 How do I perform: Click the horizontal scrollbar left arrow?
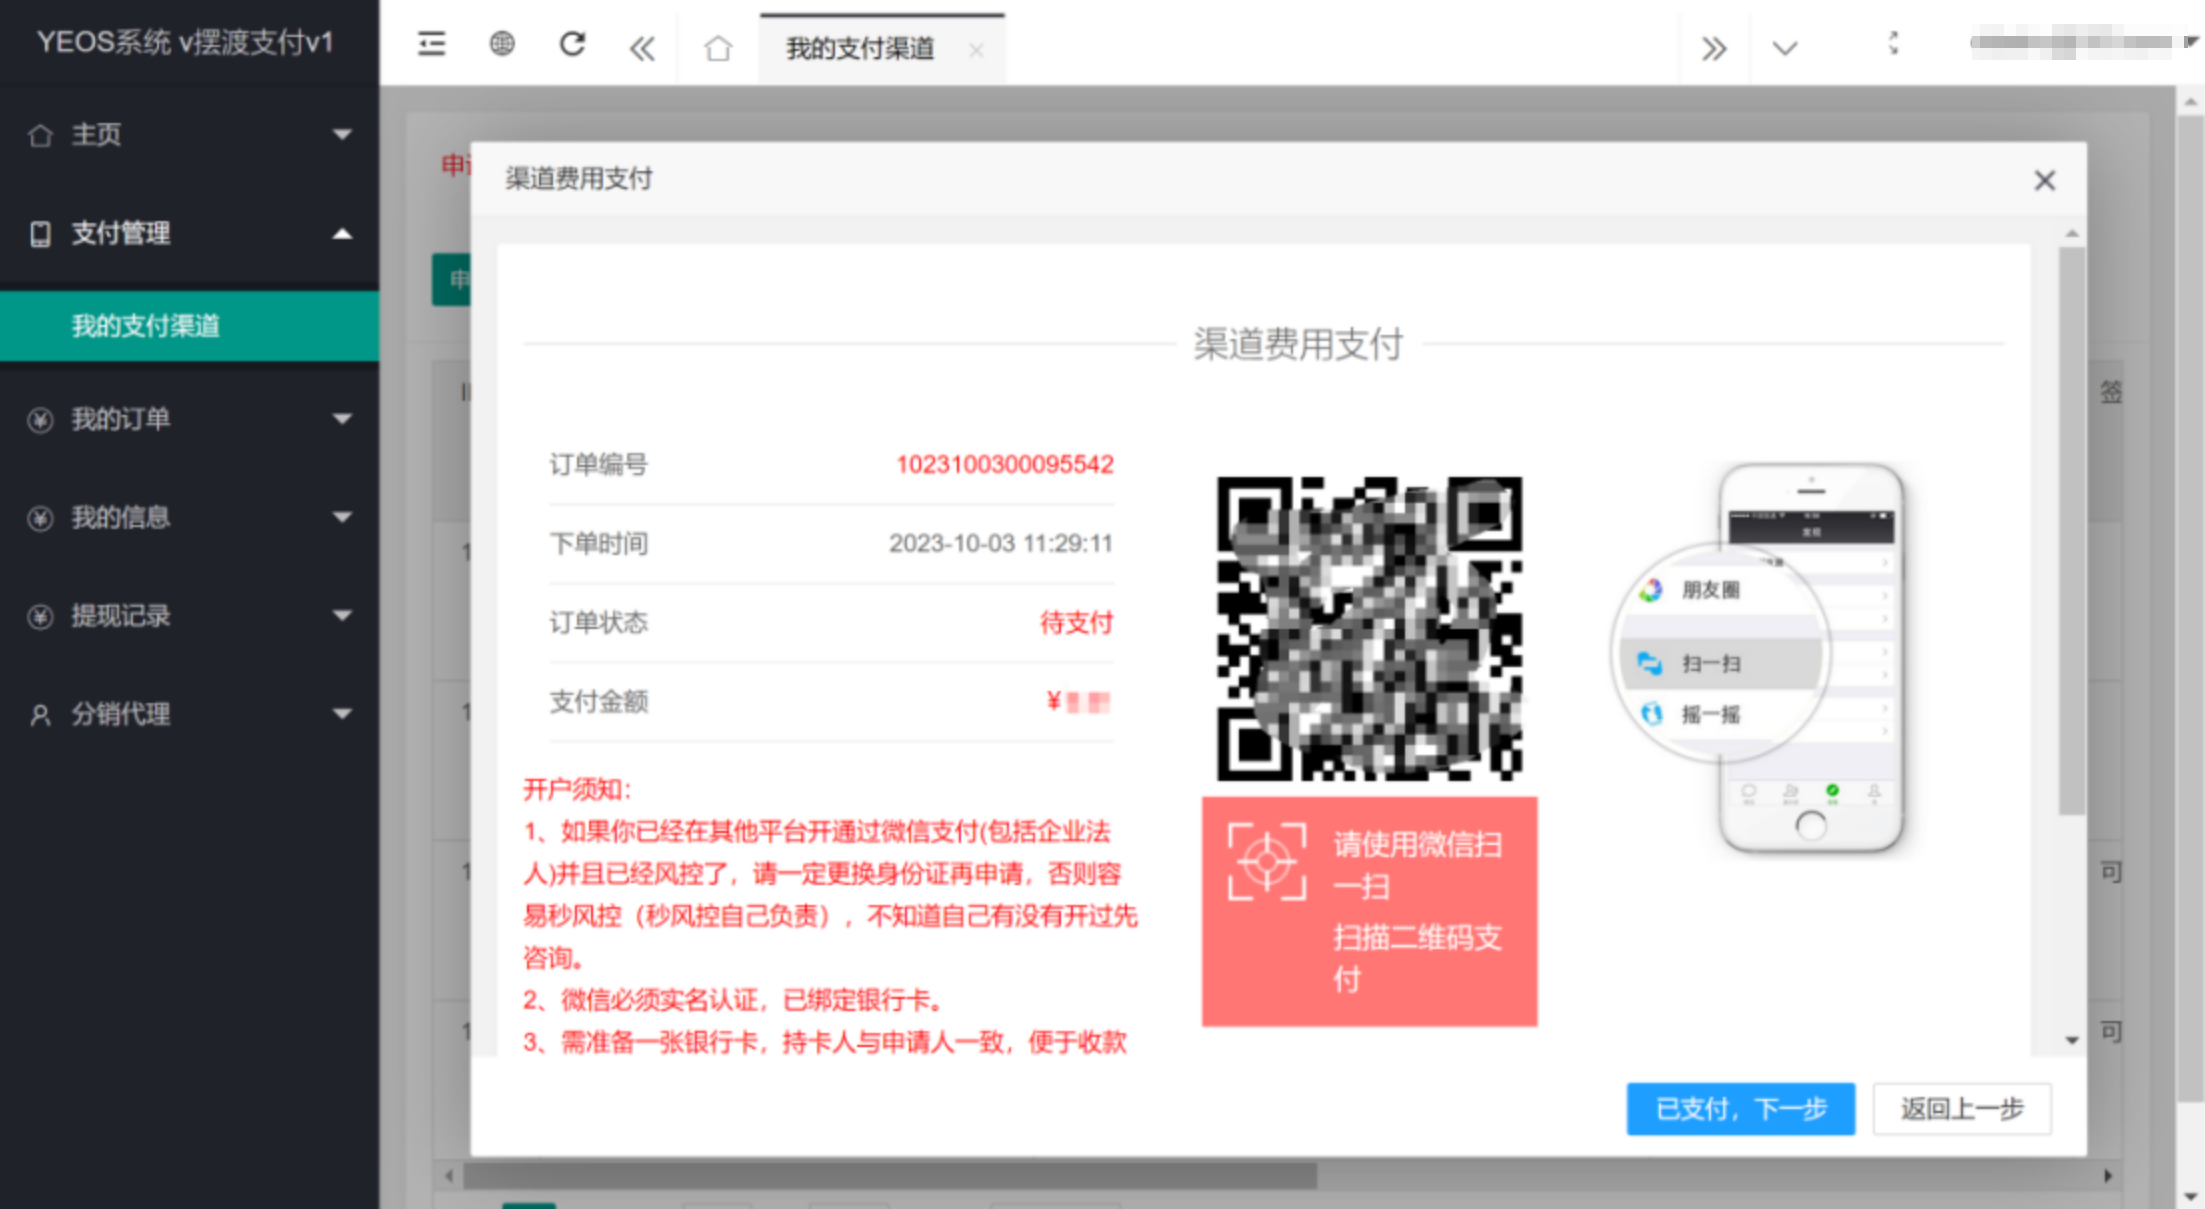pyautogui.click(x=449, y=1175)
